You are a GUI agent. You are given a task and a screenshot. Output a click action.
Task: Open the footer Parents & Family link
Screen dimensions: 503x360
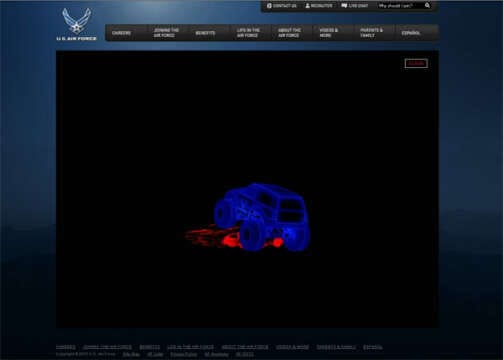coord(336,347)
